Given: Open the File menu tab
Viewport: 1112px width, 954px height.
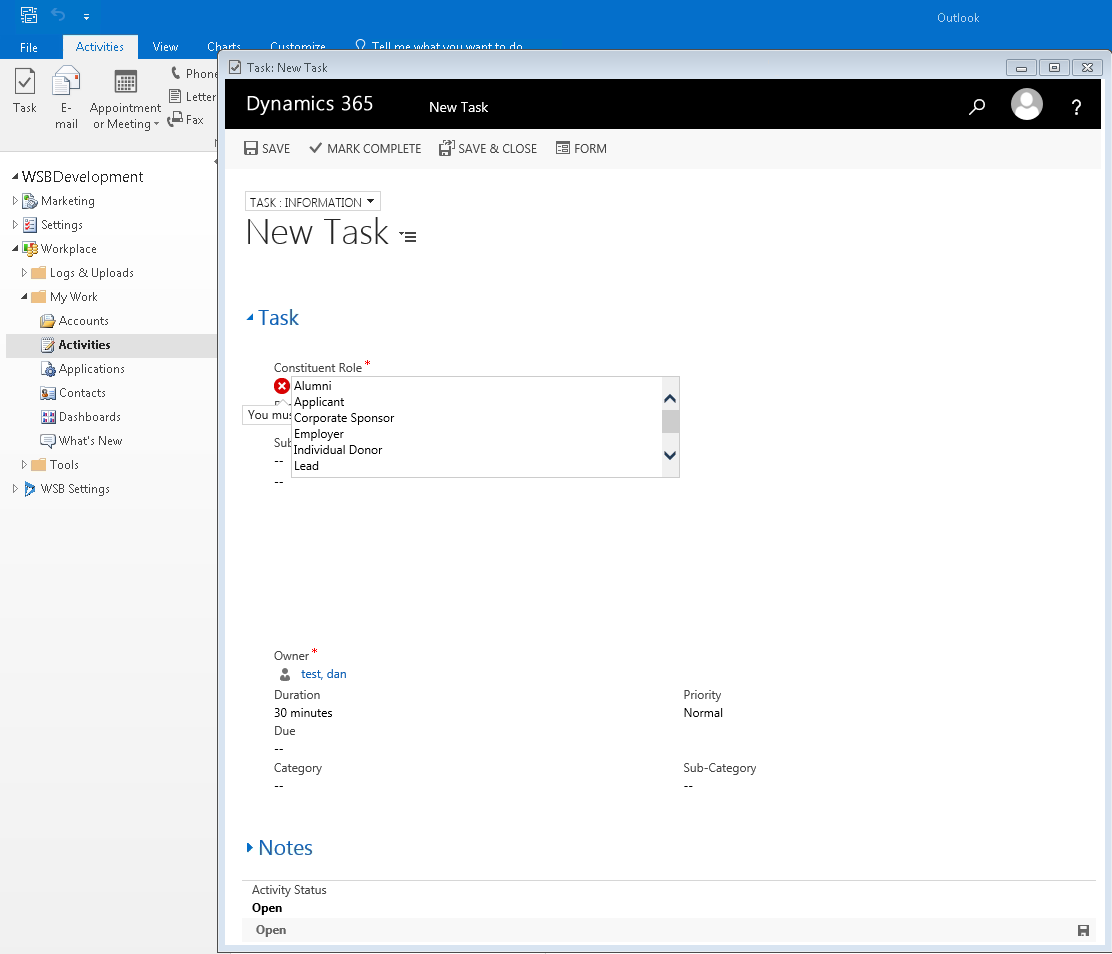Looking at the screenshot, I should click(29, 47).
